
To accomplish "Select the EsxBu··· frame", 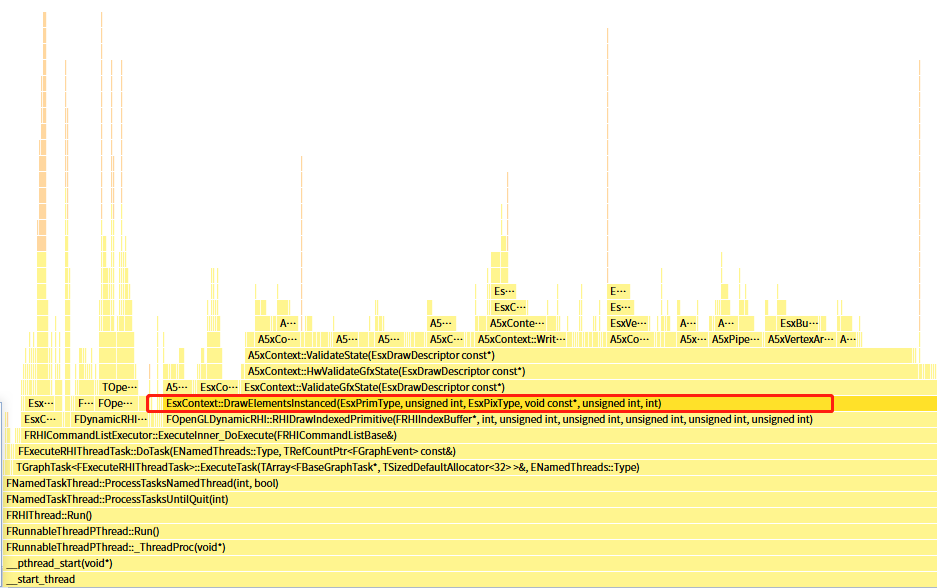I will [x=798, y=323].
